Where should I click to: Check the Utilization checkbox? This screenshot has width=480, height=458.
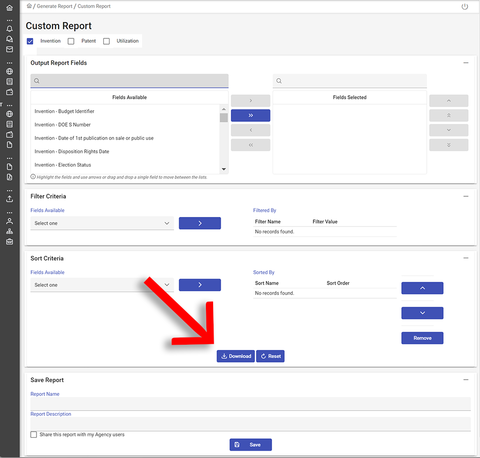click(x=106, y=41)
